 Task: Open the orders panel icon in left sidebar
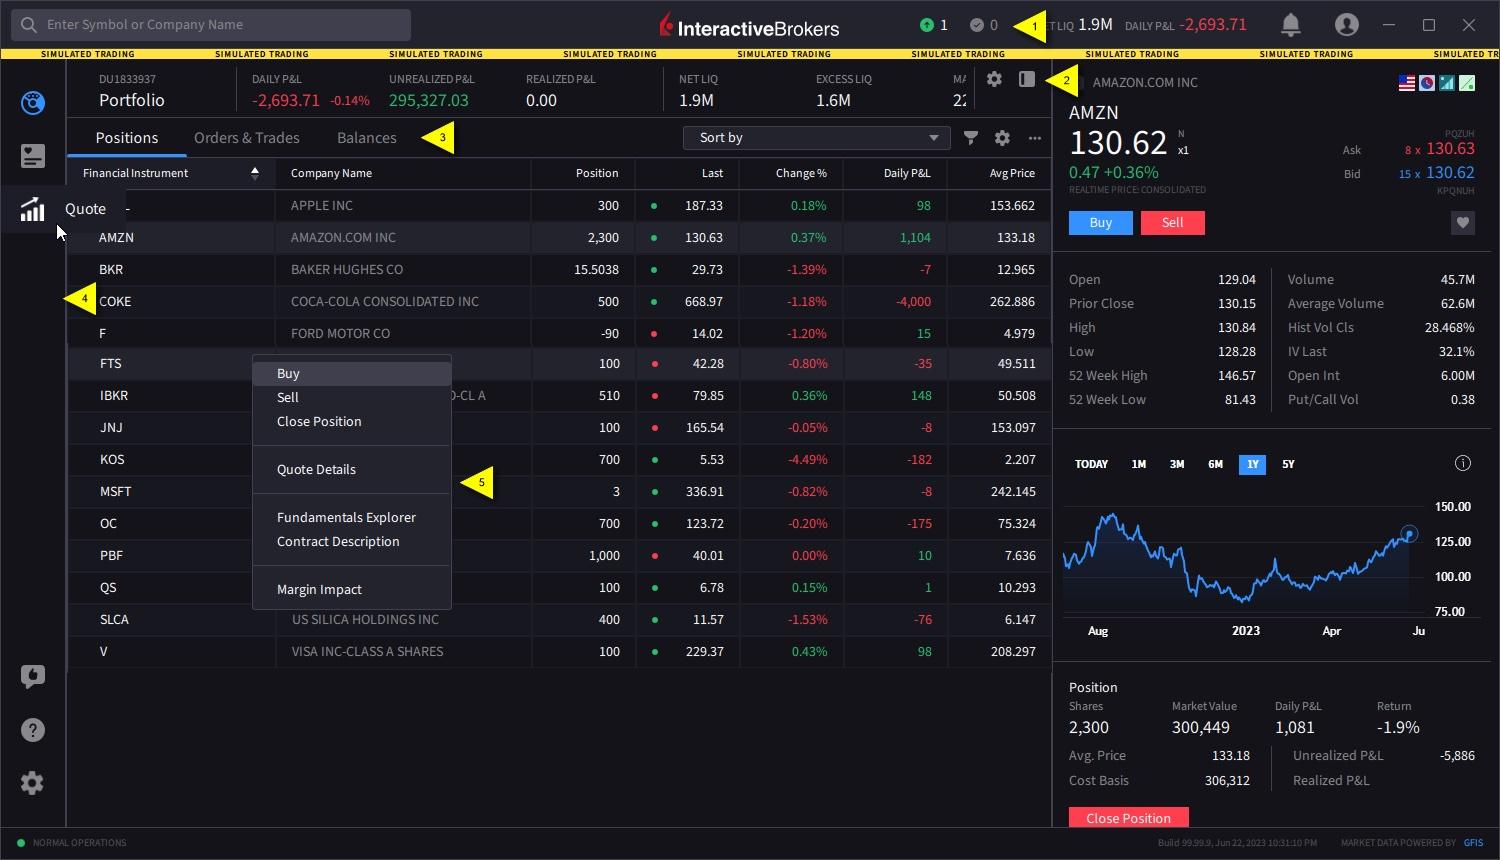tap(33, 155)
